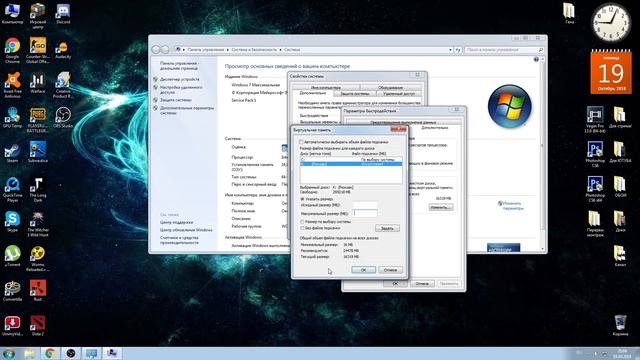Viewport: 640px width, 360px height.
Task: Open the GPU Temp desktop icon
Action: tap(12, 118)
